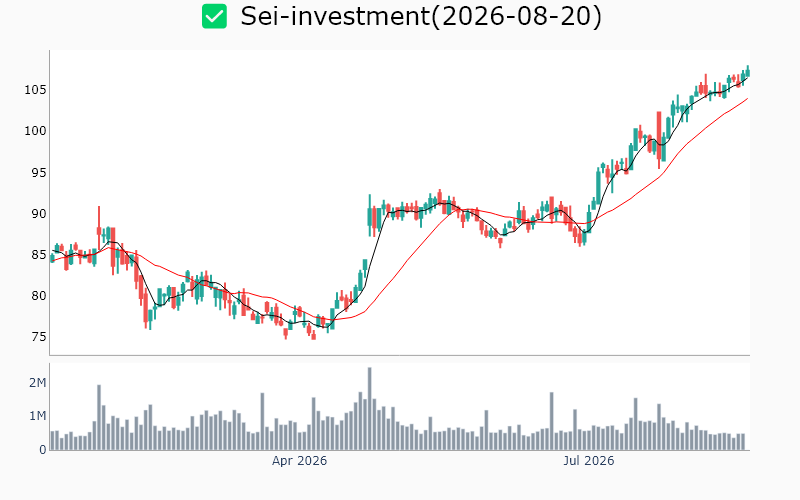The width and height of the screenshot is (800, 500).
Task: Click the last candlestick near 107
Action: tap(748, 71)
